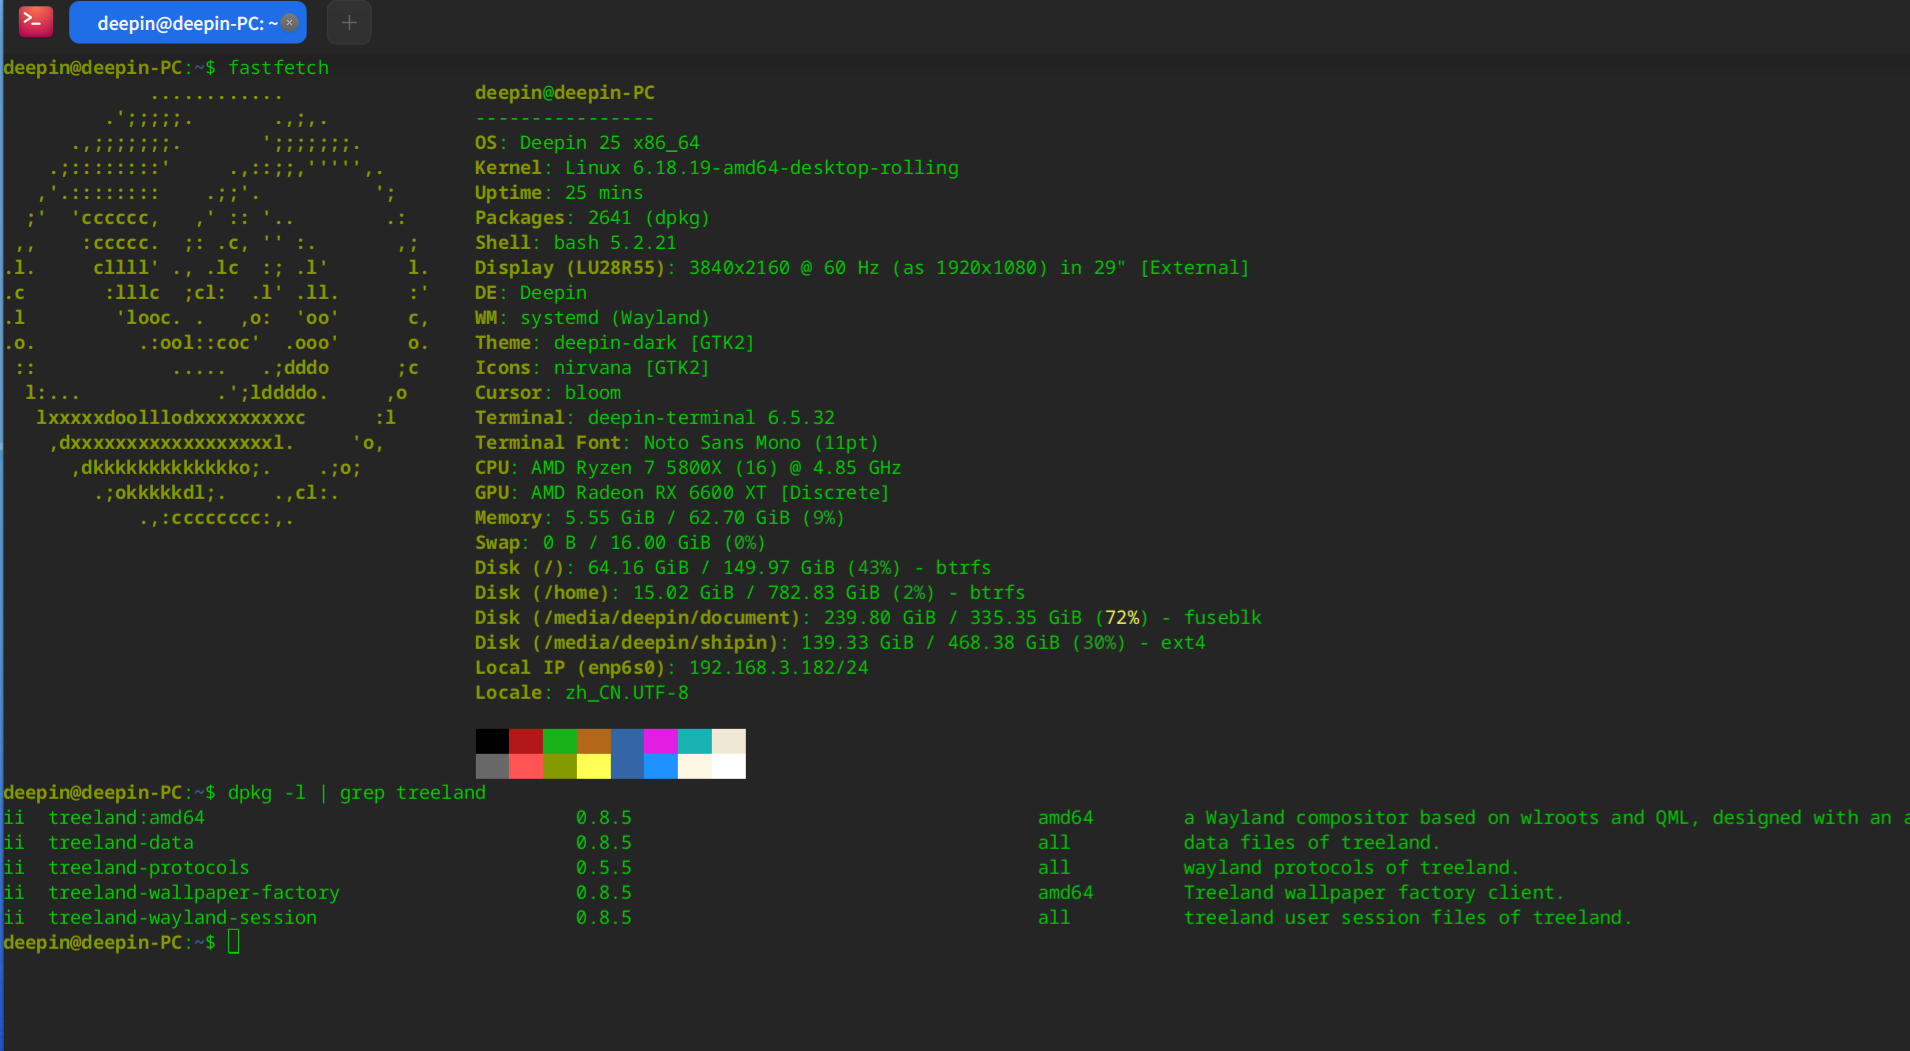The width and height of the screenshot is (1910, 1051).
Task: Click the orange-brown color block
Action: [x=594, y=741]
